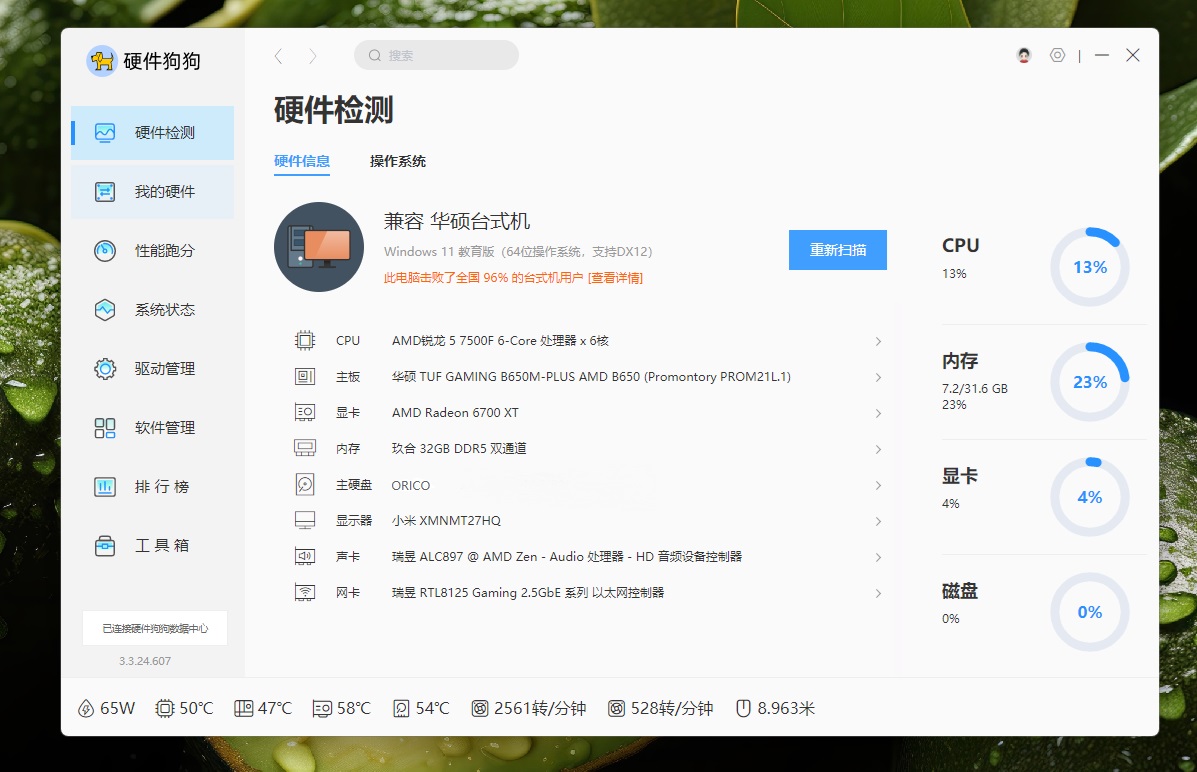Click the 显卡 4% usage ring

[1090, 497]
